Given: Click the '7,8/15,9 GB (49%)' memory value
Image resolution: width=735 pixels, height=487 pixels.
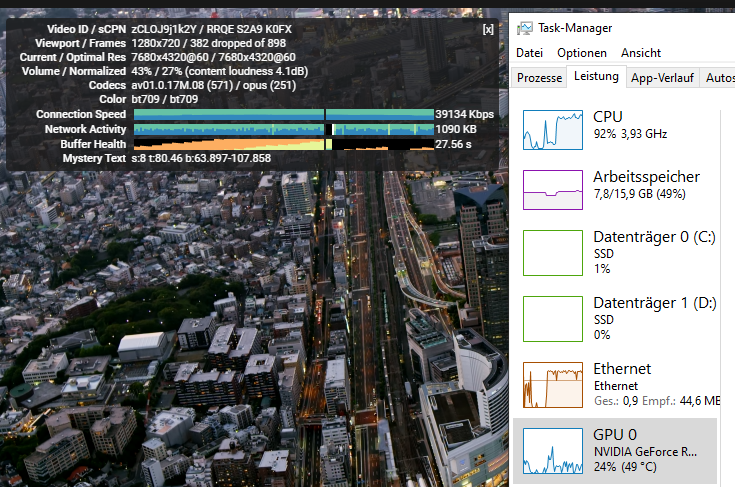Looking at the screenshot, I should 639,194.
